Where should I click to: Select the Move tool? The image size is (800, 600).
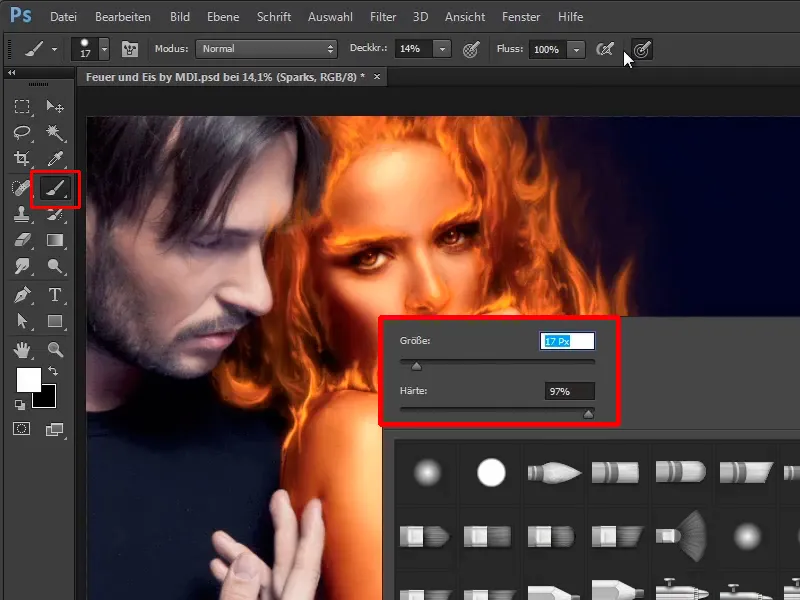55,106
